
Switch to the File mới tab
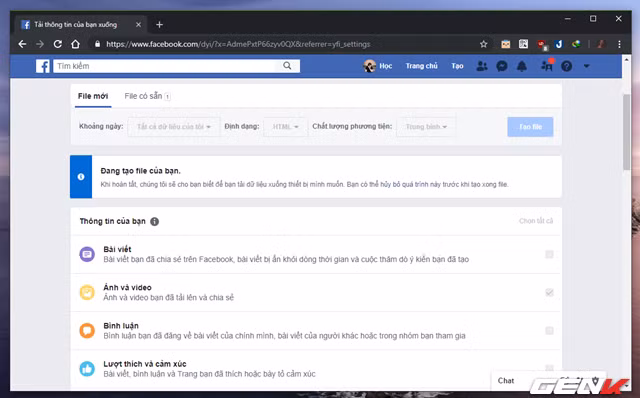coord(93,96)
